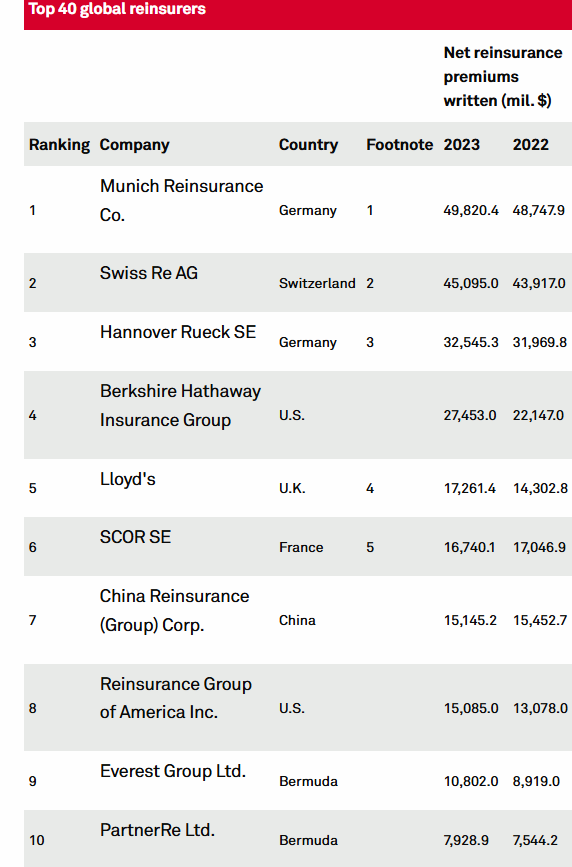The height and width of the screenshot is (867, 572).
Task: Click the Country column header
Action: (x=308, y=145)
